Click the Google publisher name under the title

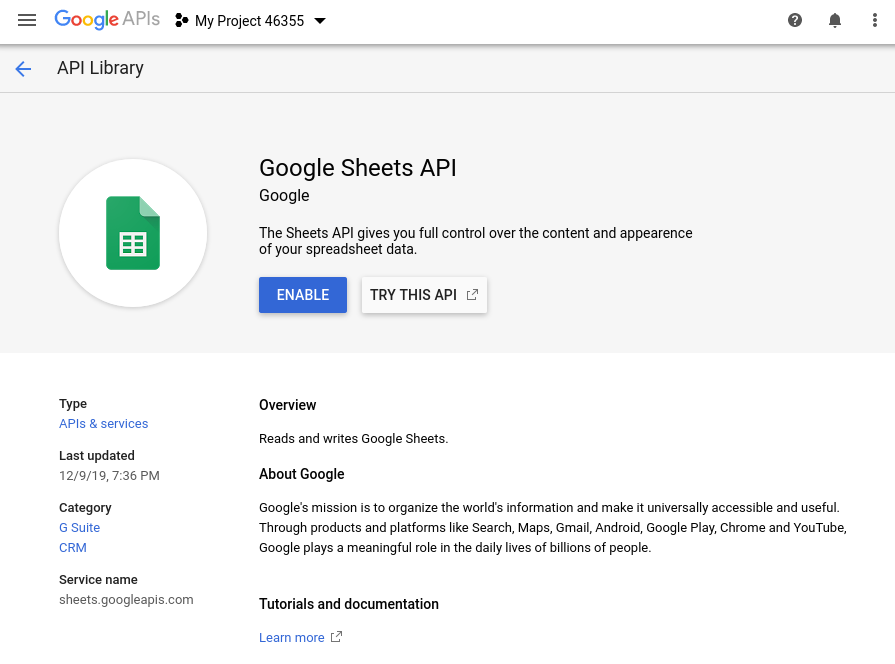pos(284,195)
